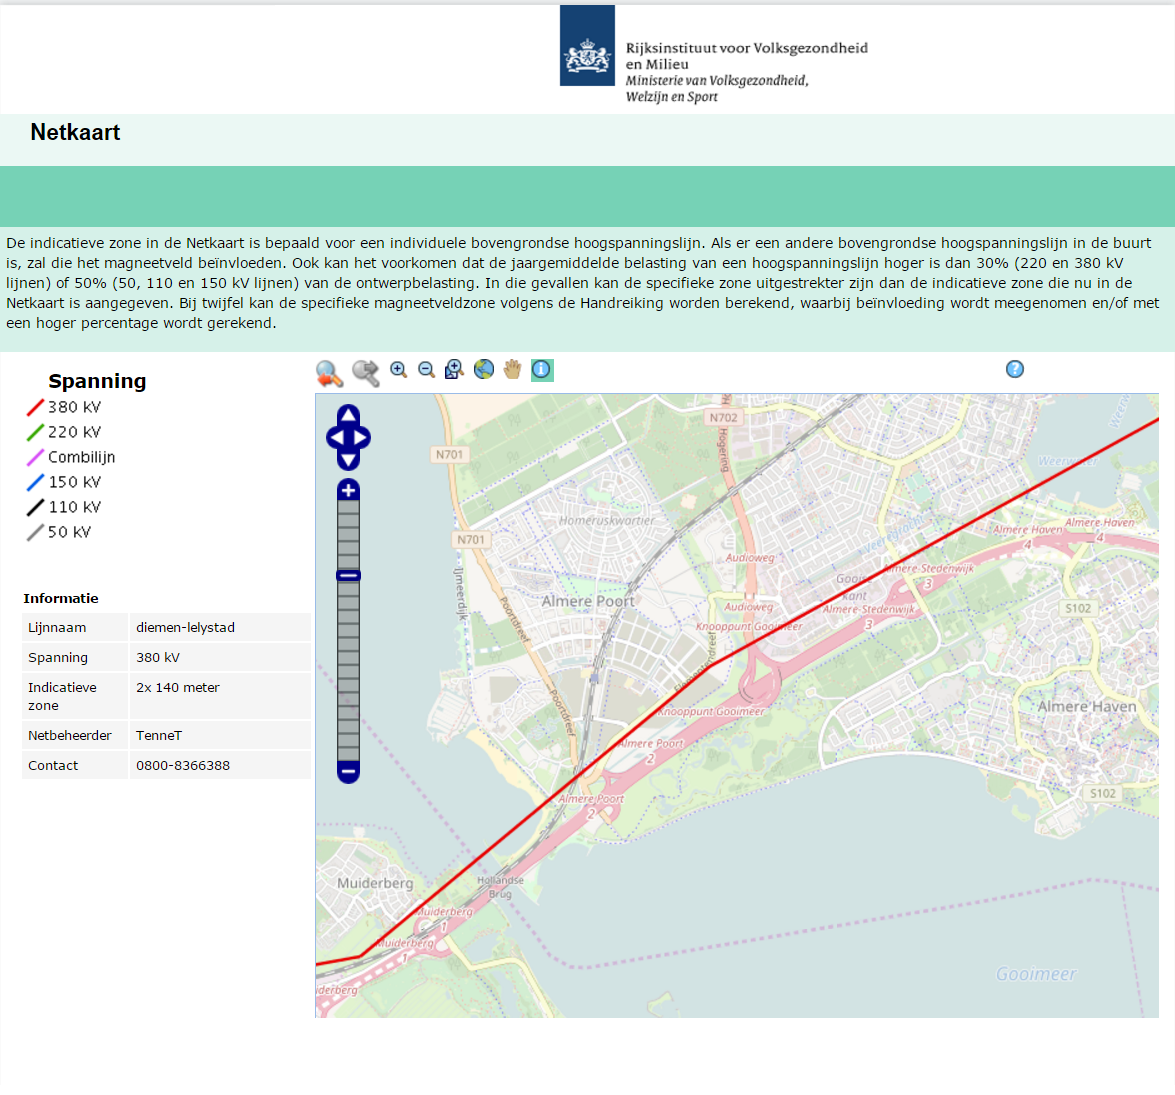Select the 2x 140 meter value
Image resolution: width=1175 pixels, height=1095 pixels.
(x=178, y=687)
